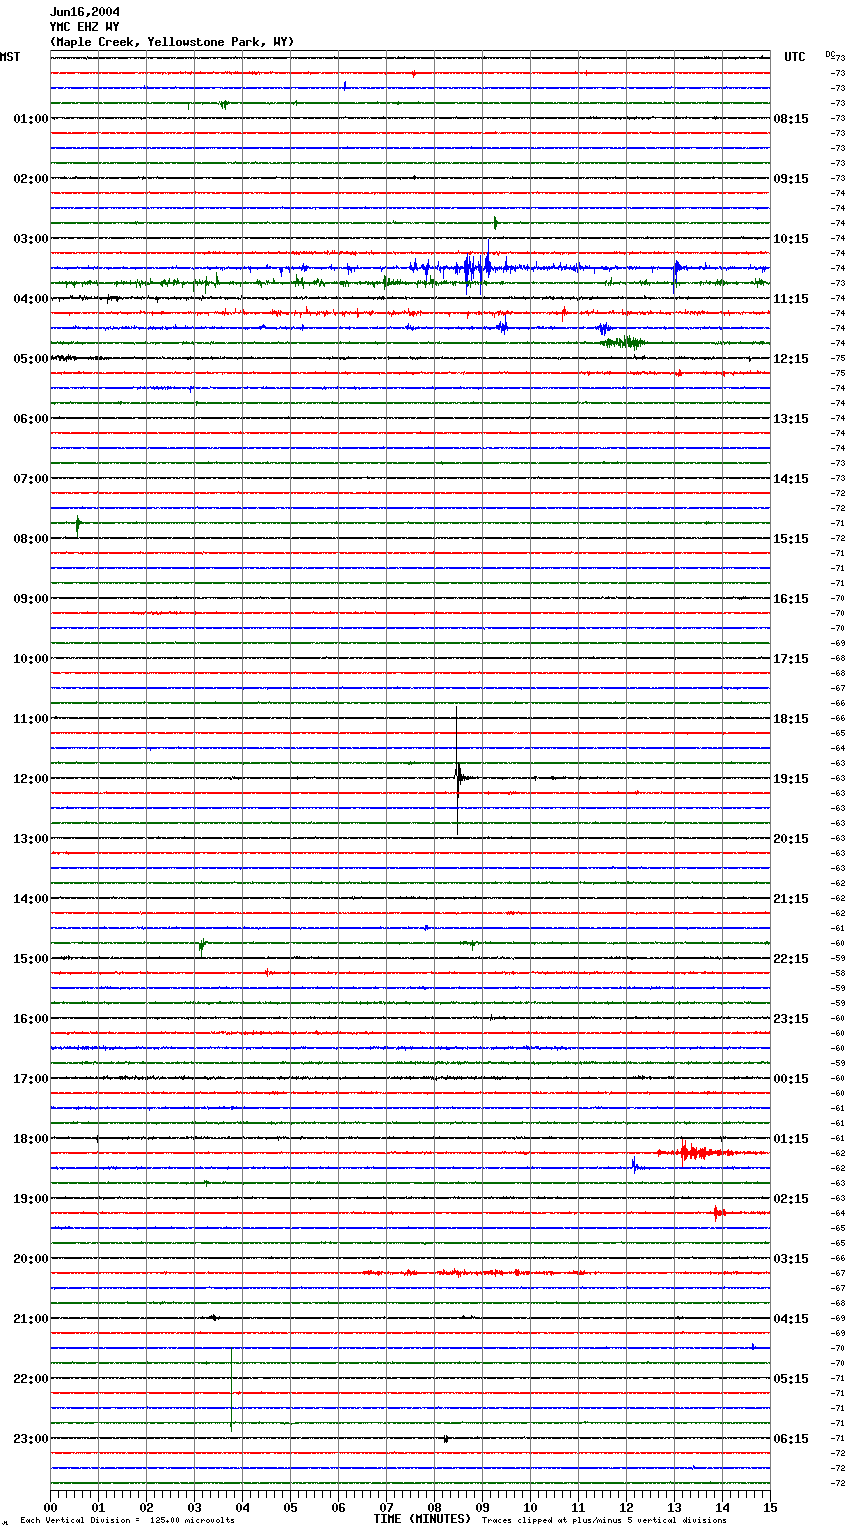Click the "10:00" MST time label
This screenshot has width=850, height=1534.
click(31, 659)
